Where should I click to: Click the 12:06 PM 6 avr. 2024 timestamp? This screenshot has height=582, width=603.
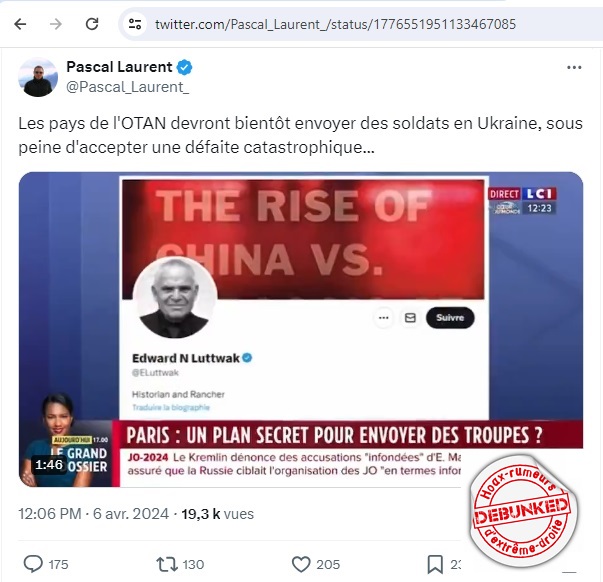pos(93,514)
